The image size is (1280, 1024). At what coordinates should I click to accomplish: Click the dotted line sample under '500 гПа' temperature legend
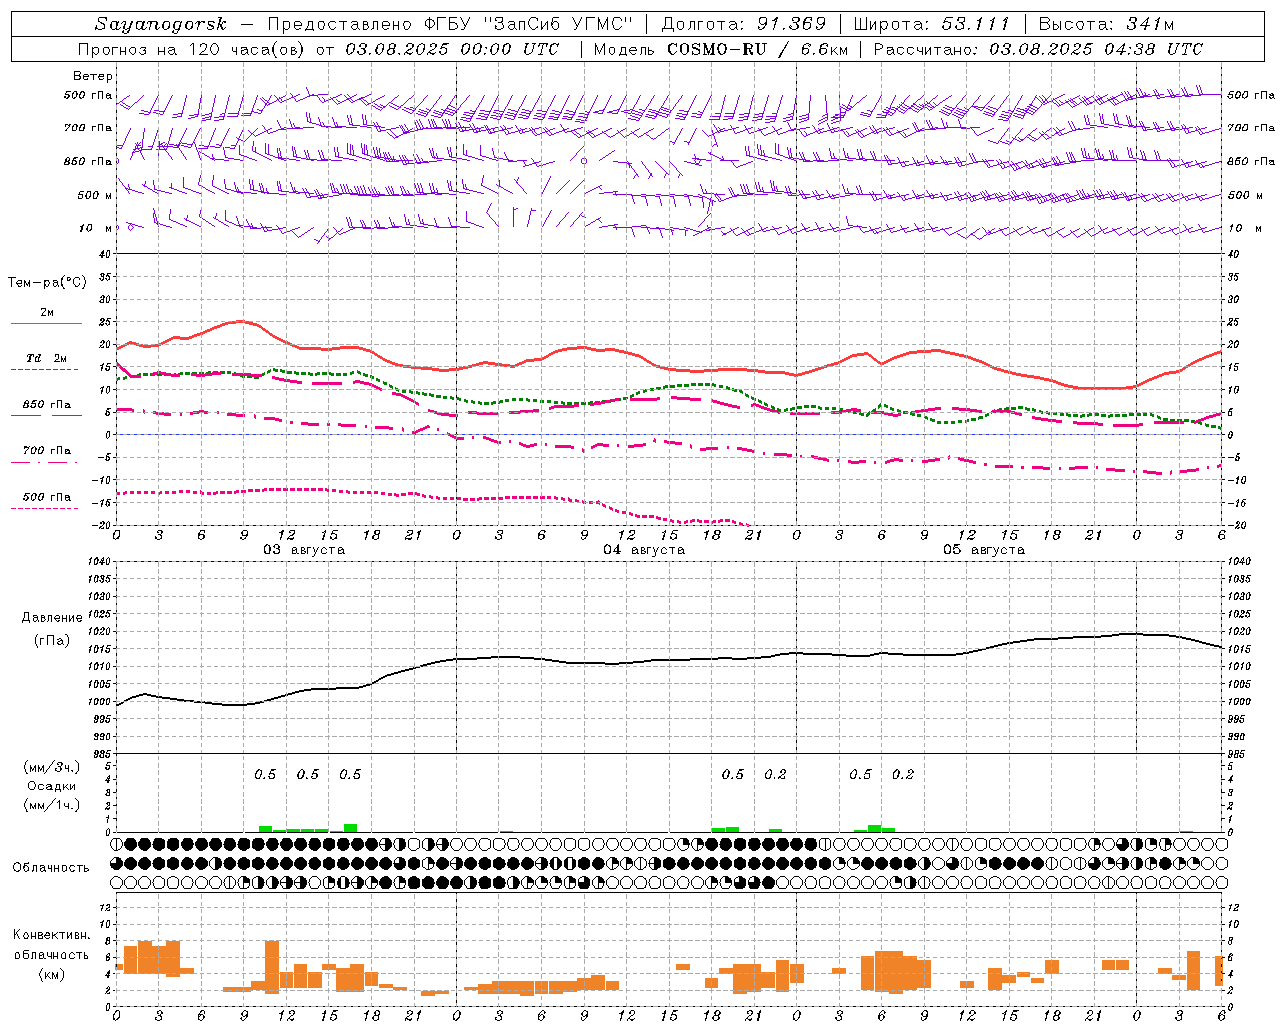[x=44, y=509]
